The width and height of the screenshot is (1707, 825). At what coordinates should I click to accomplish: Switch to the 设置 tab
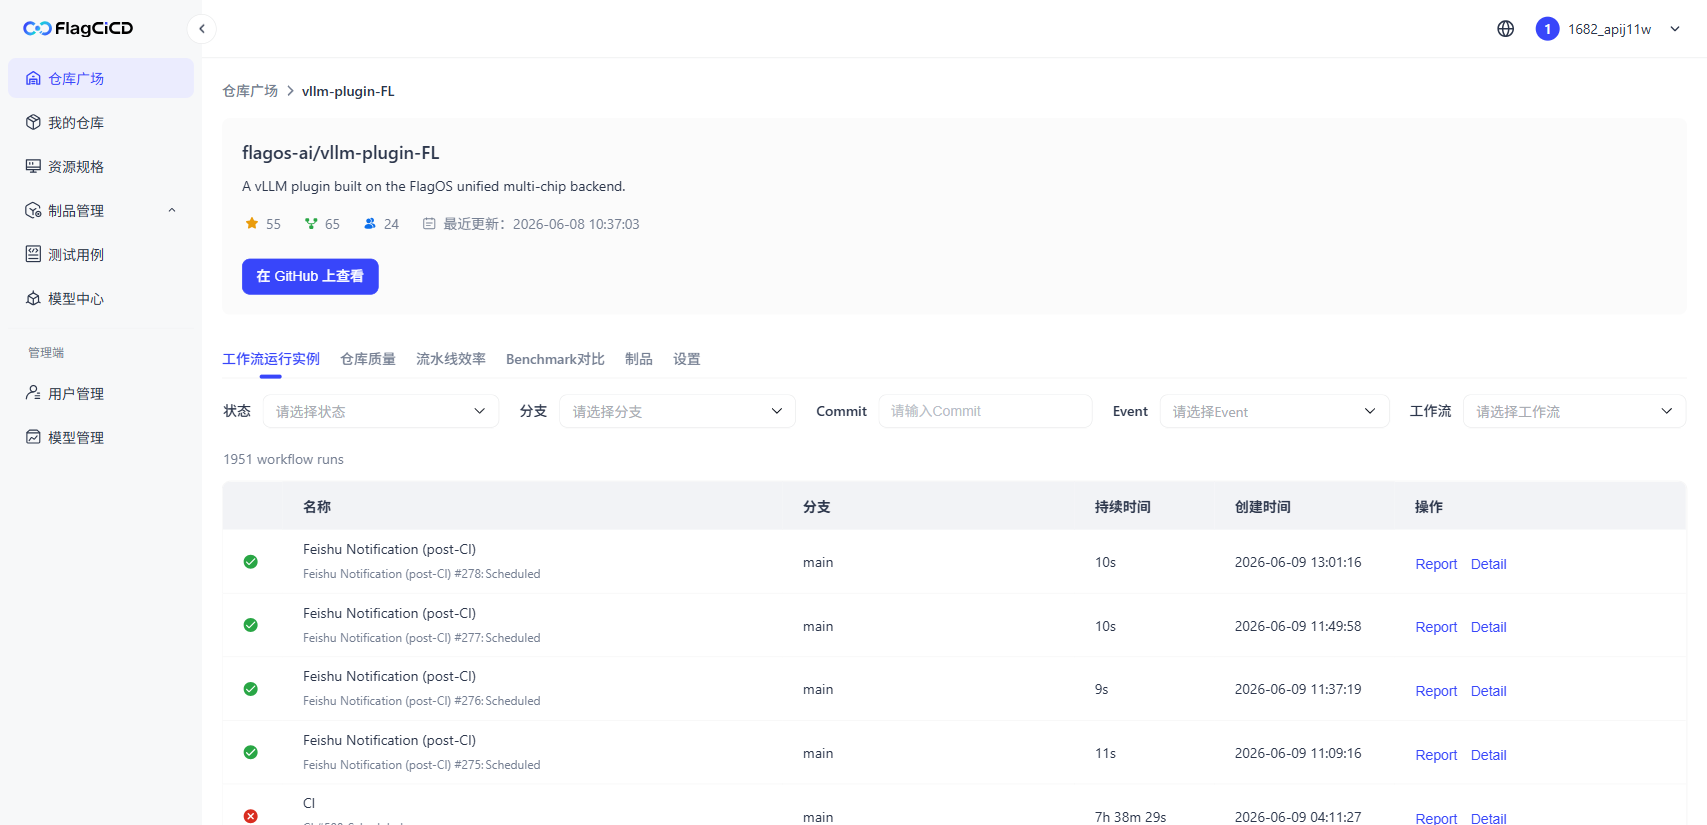point(687,359)
